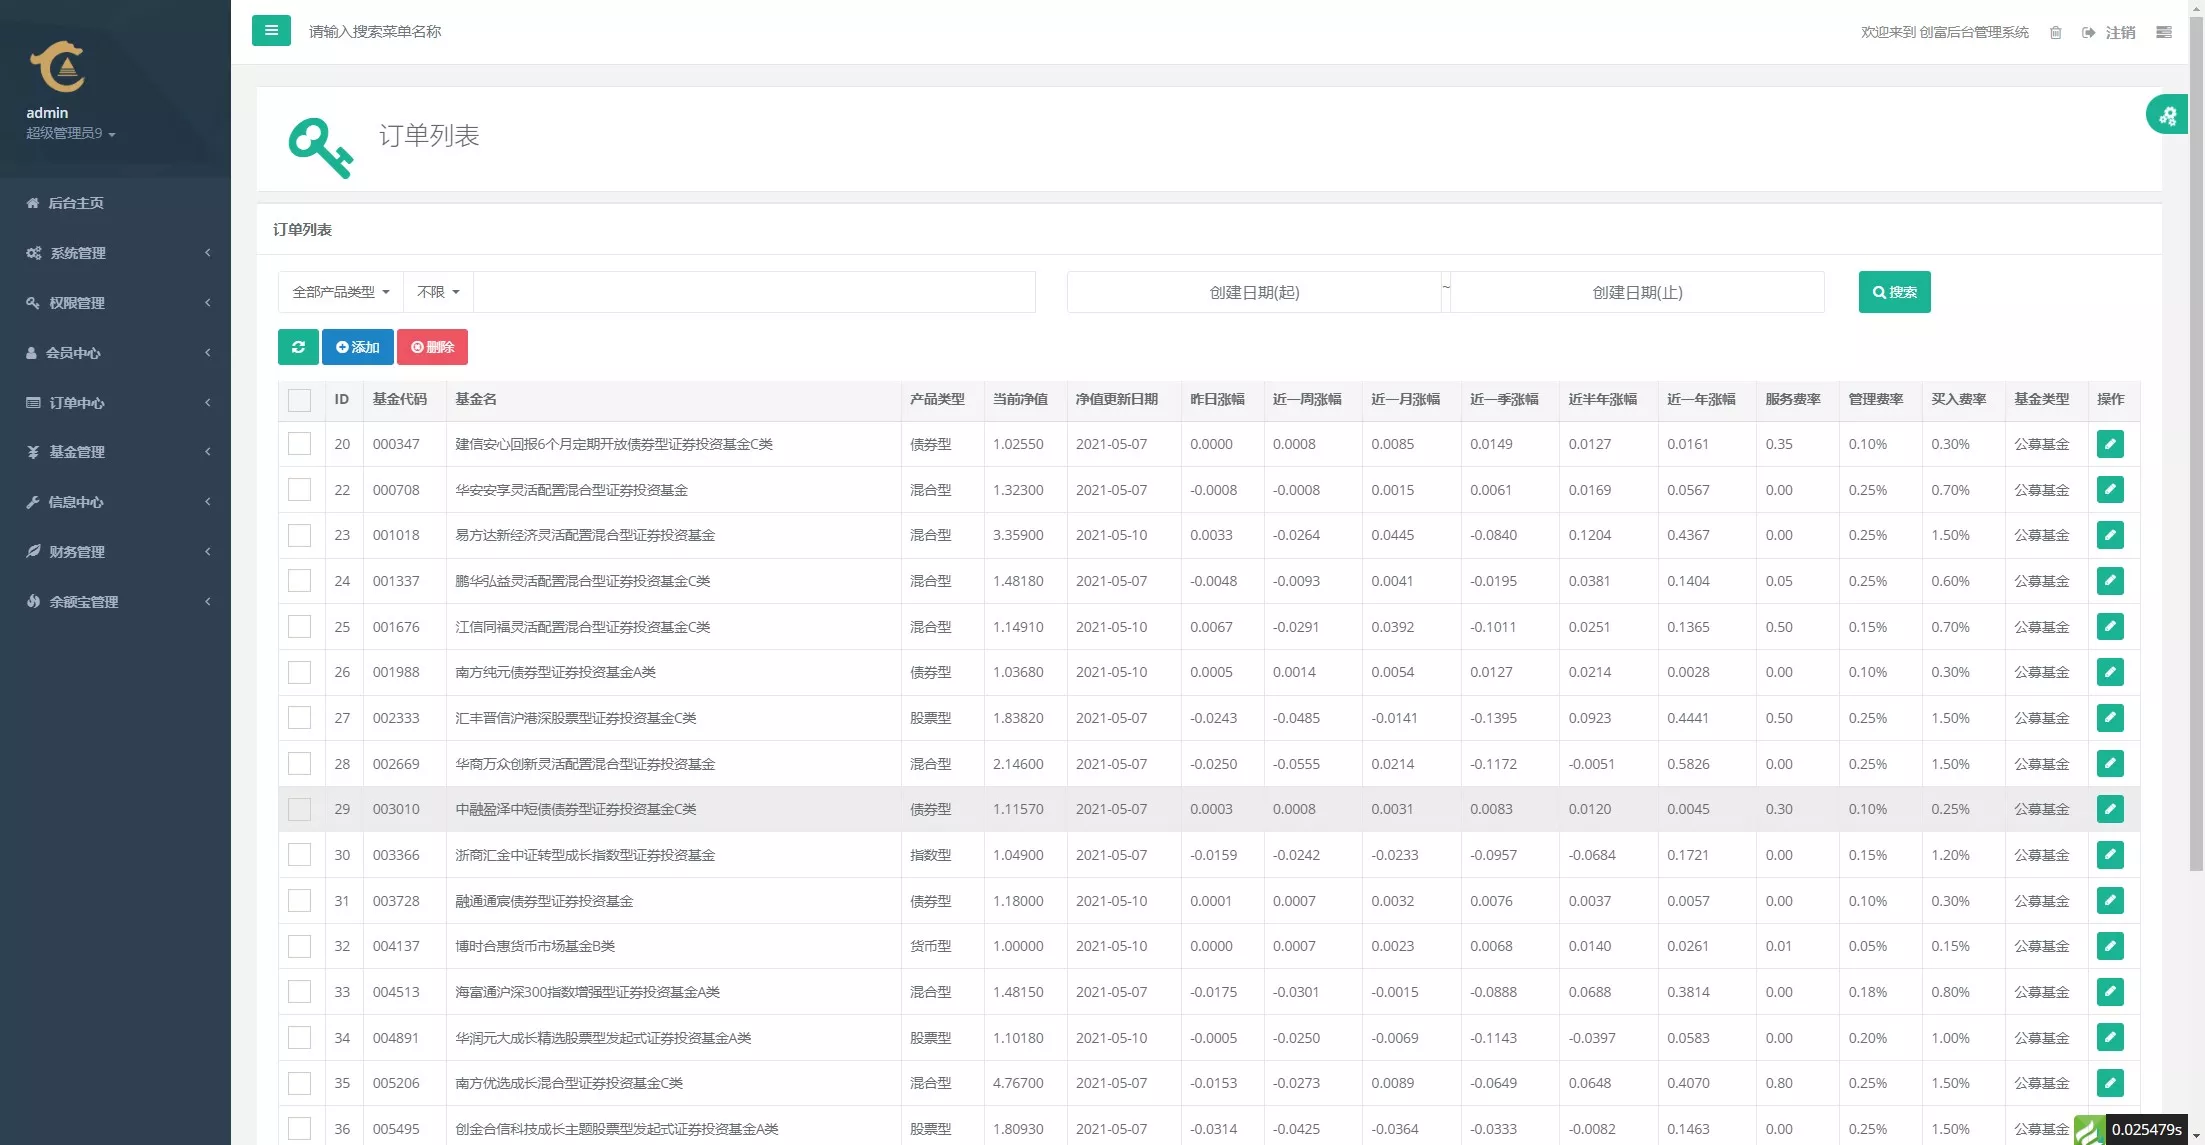Open the 不限 dropdown
The width and height of the screenshot is (2205, 1145).
click(x=438, y=292)
